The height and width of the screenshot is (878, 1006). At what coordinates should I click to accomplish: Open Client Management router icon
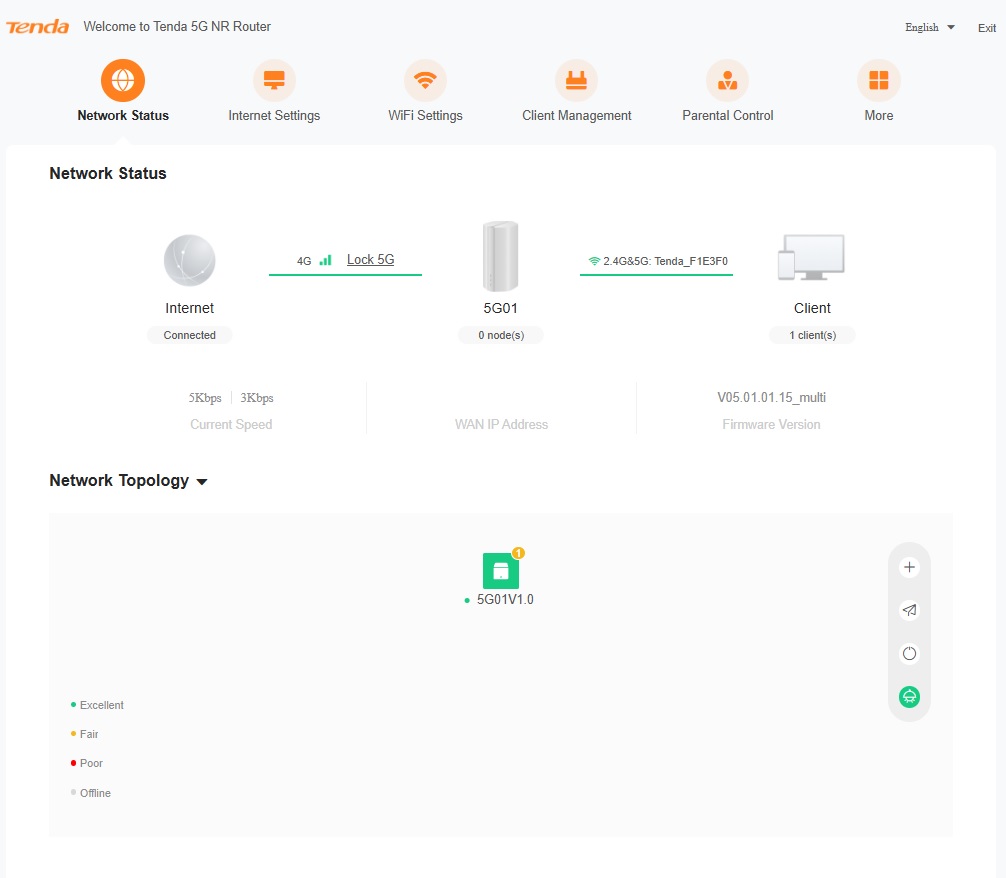coord(576,80)
